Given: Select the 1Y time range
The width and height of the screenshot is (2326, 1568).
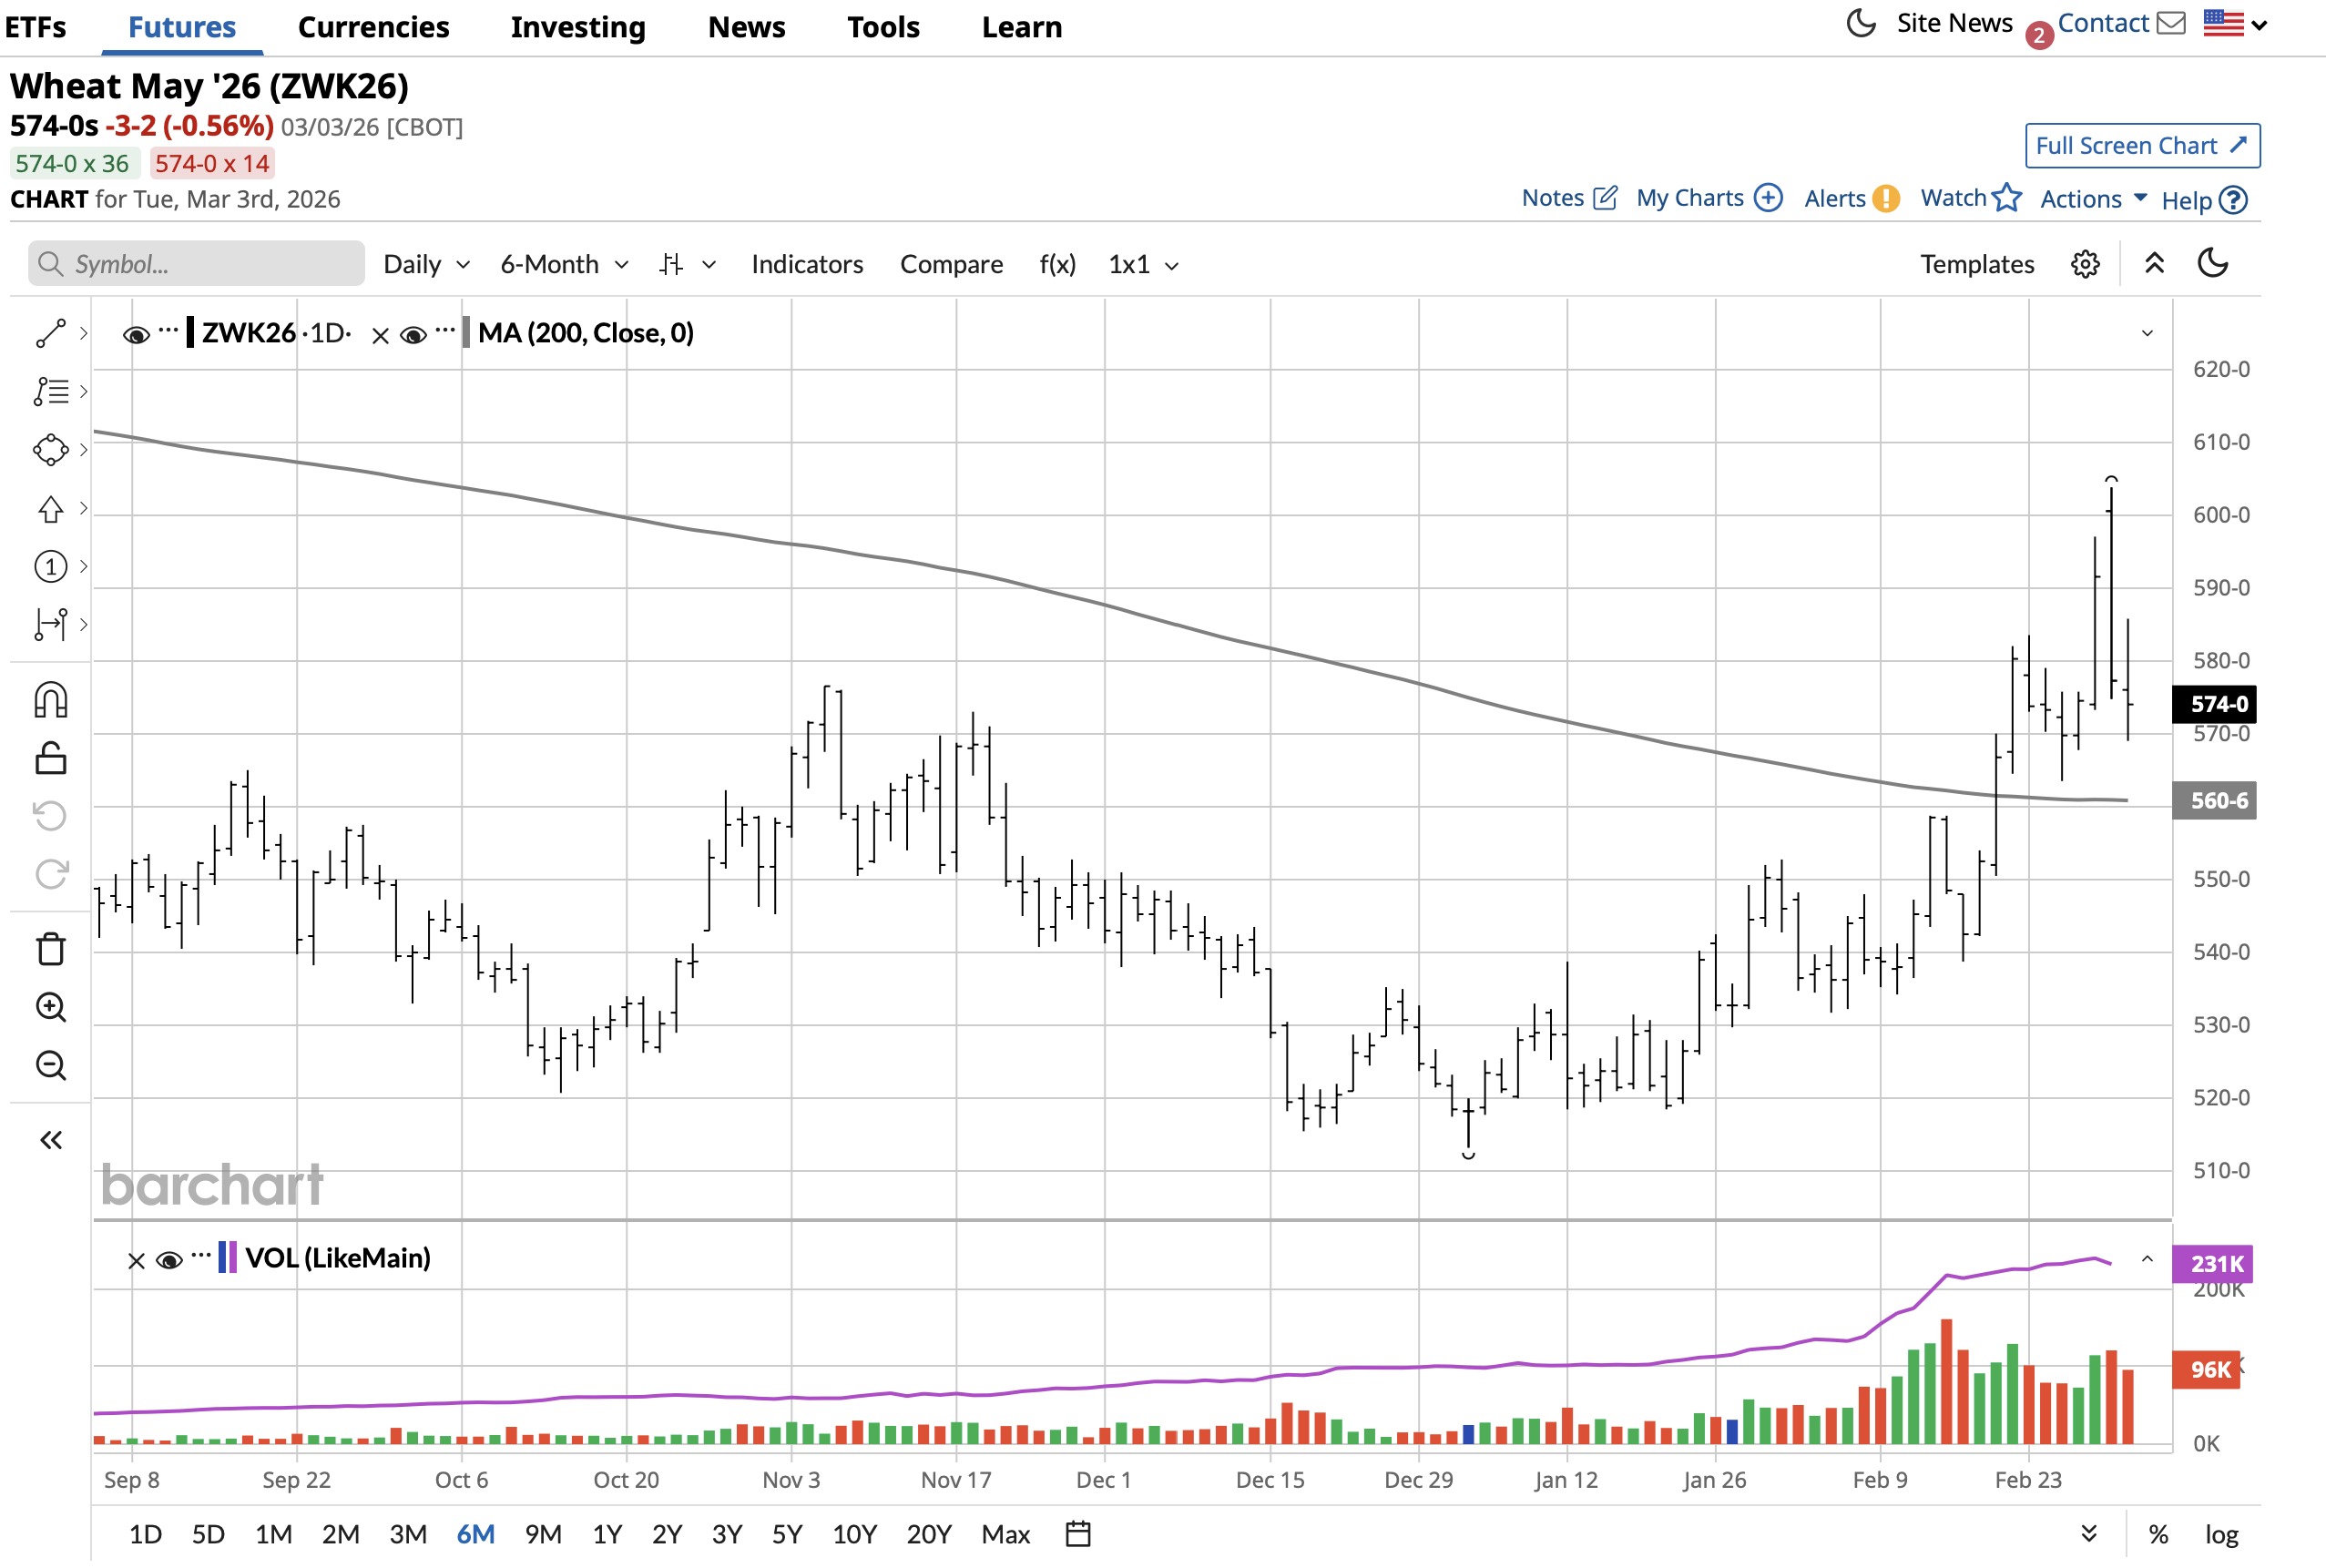Looking at the screenshot, I should click(607, 1533).
